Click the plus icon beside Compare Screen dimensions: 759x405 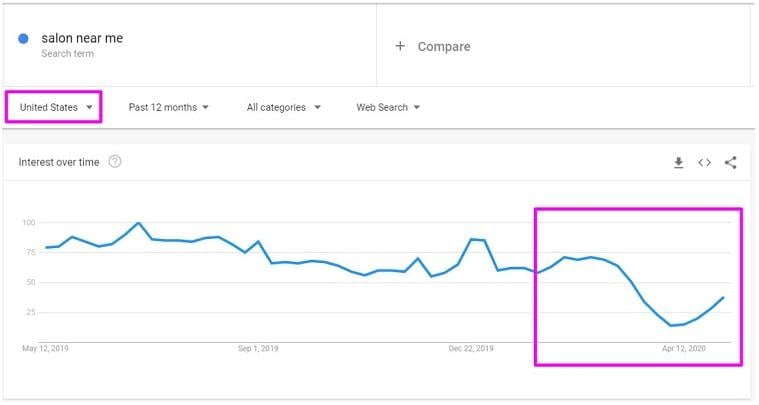[400, 46]
